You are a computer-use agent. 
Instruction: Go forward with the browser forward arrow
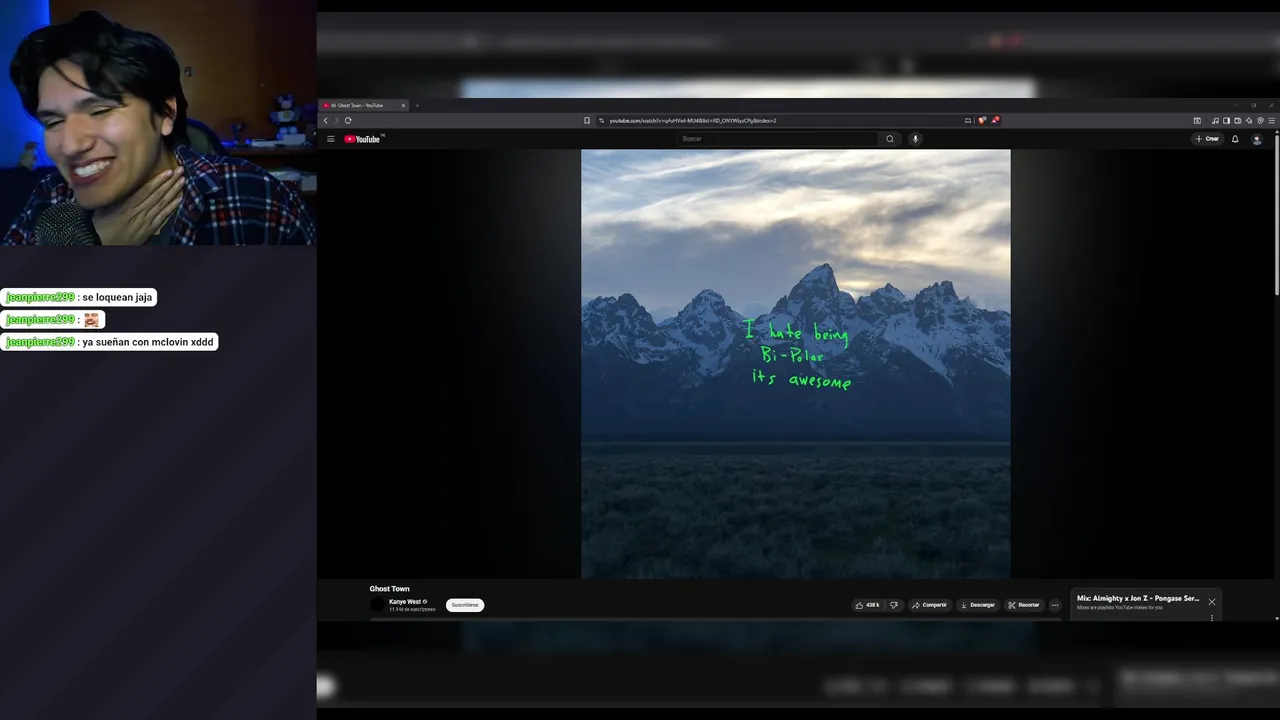337,120
